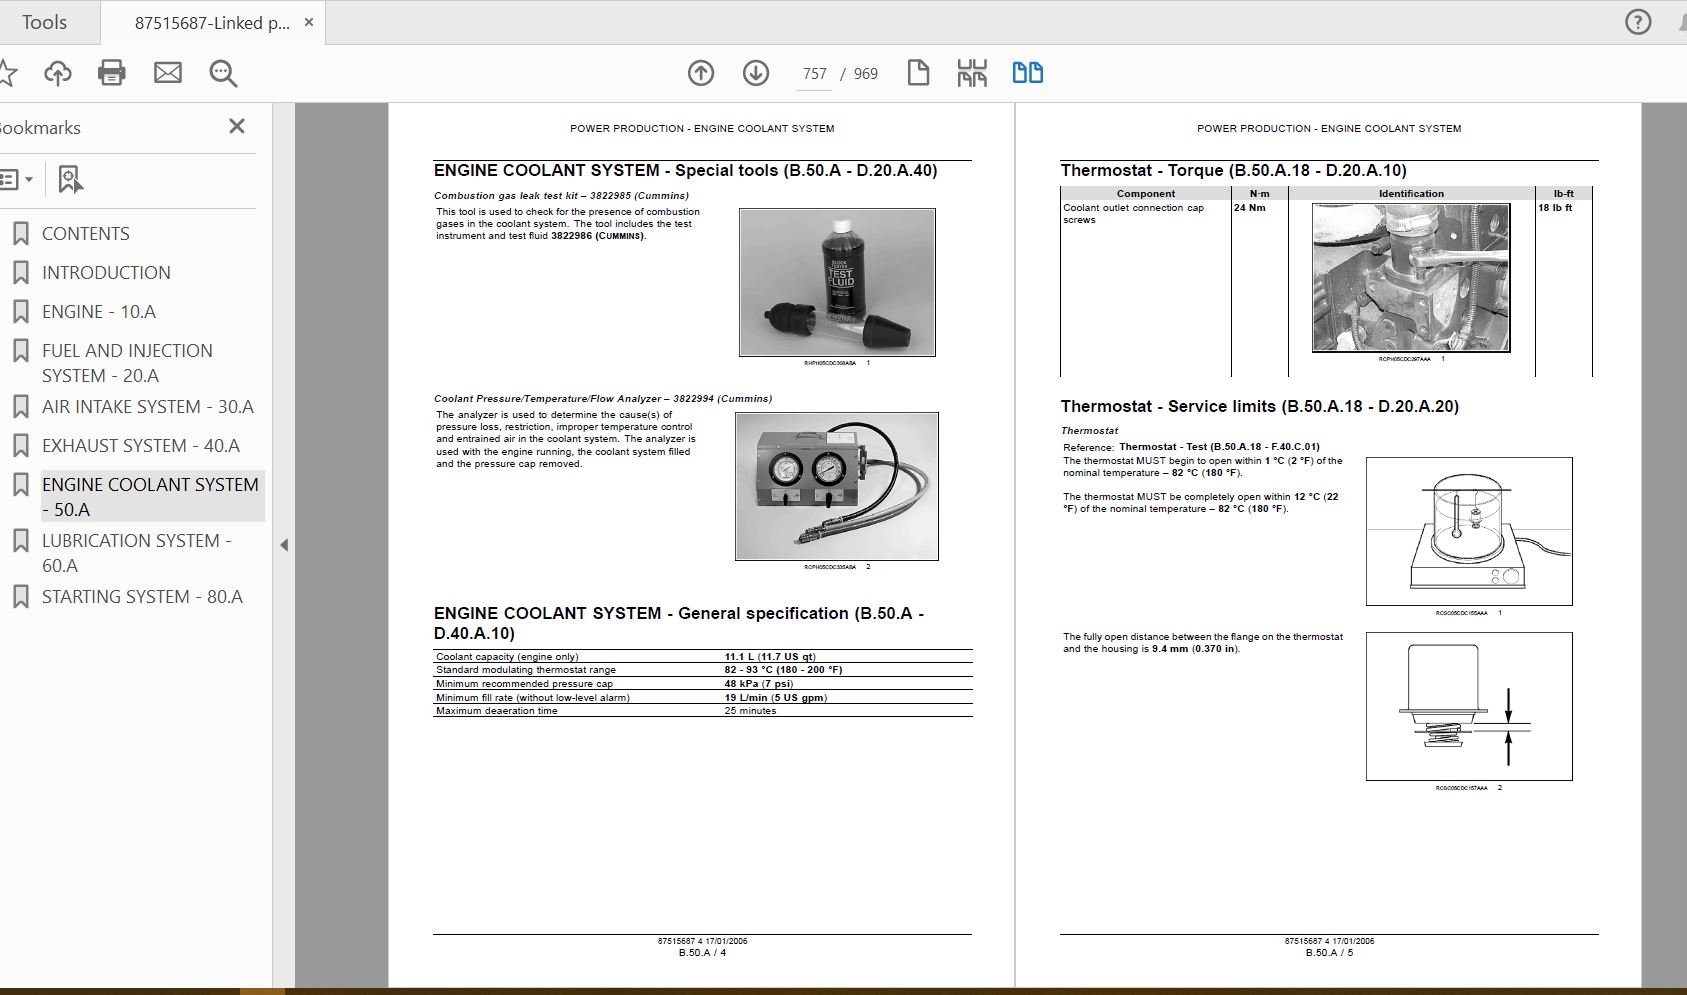Go to previous page arrow
Screen dimensions: 1687x995
701,73
